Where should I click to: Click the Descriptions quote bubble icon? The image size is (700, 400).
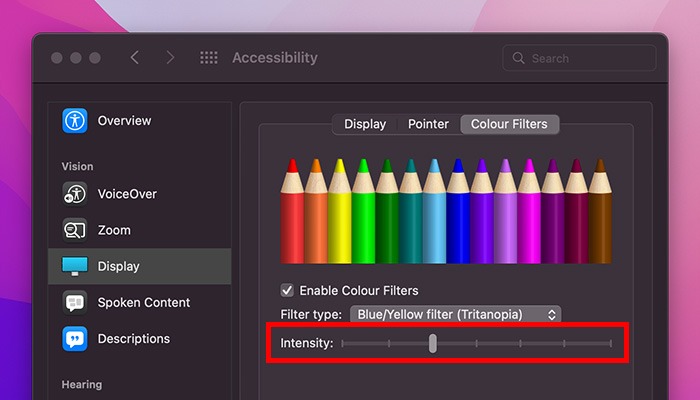[x=75, y=338]
